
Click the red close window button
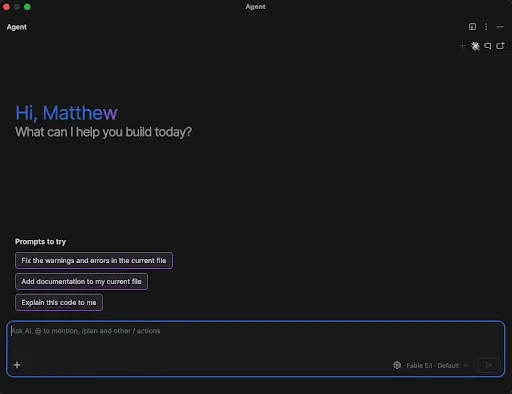point(6,7)
